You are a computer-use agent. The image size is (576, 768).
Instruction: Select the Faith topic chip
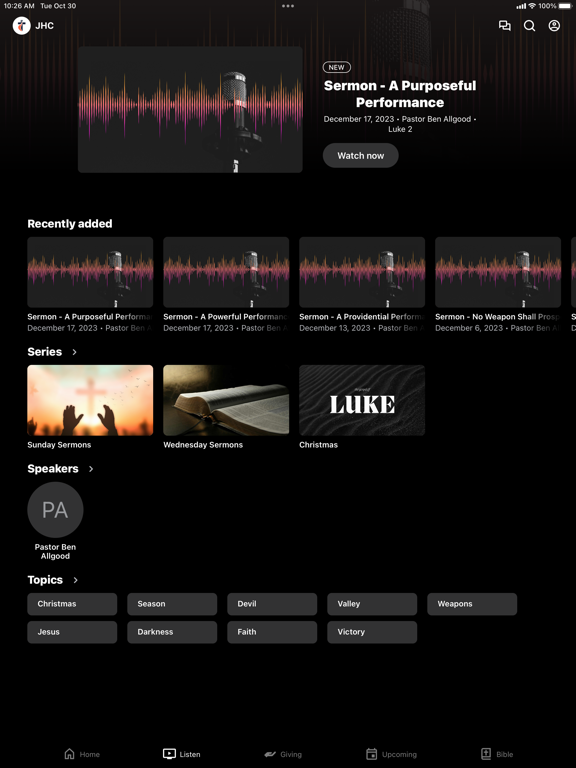[272, 632]
